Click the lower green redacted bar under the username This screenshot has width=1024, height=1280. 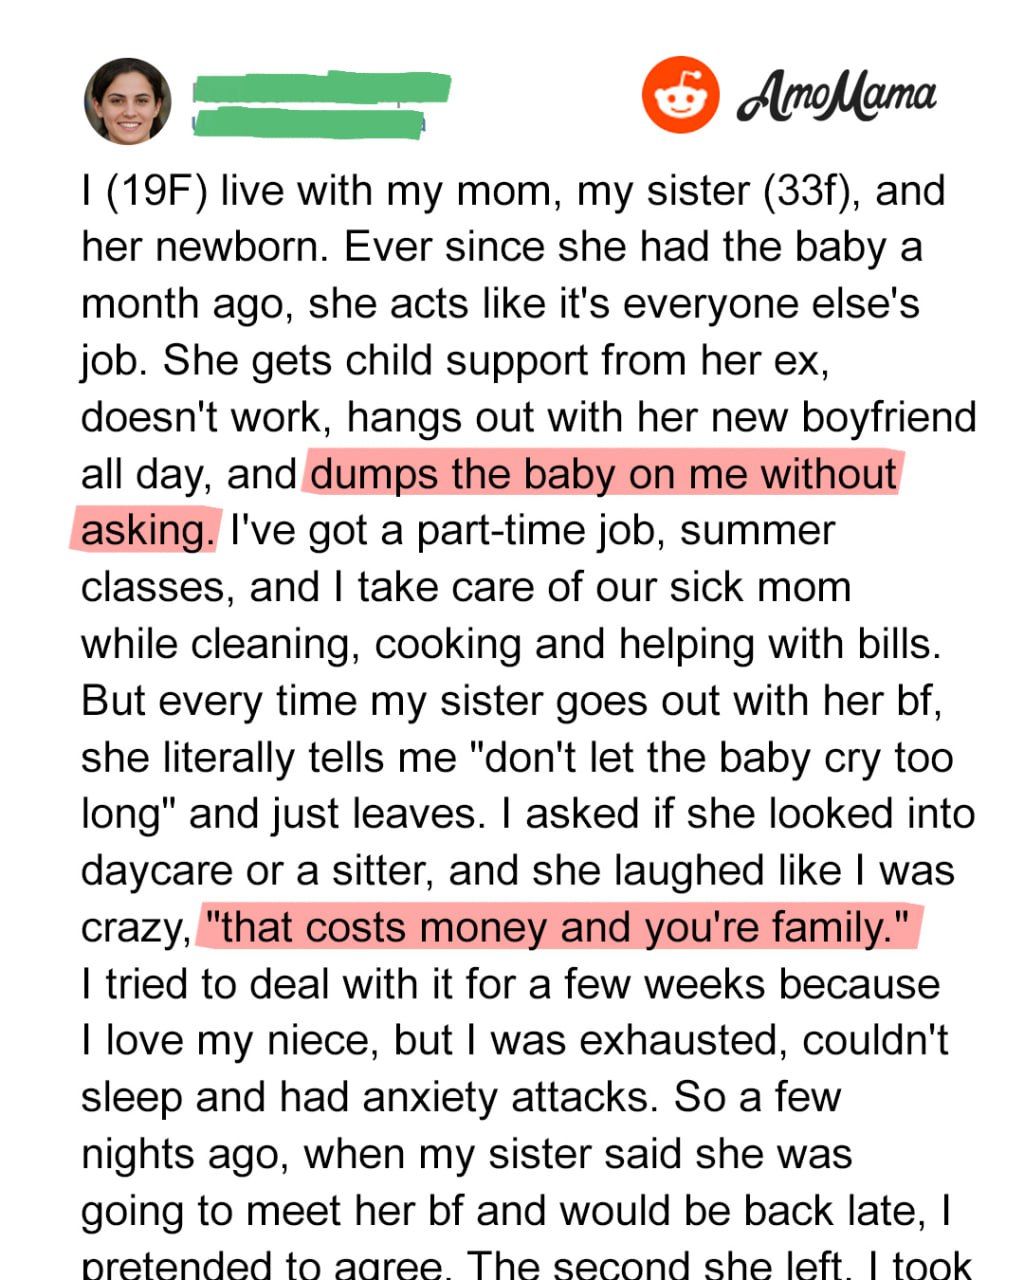(x=308, y=124)
